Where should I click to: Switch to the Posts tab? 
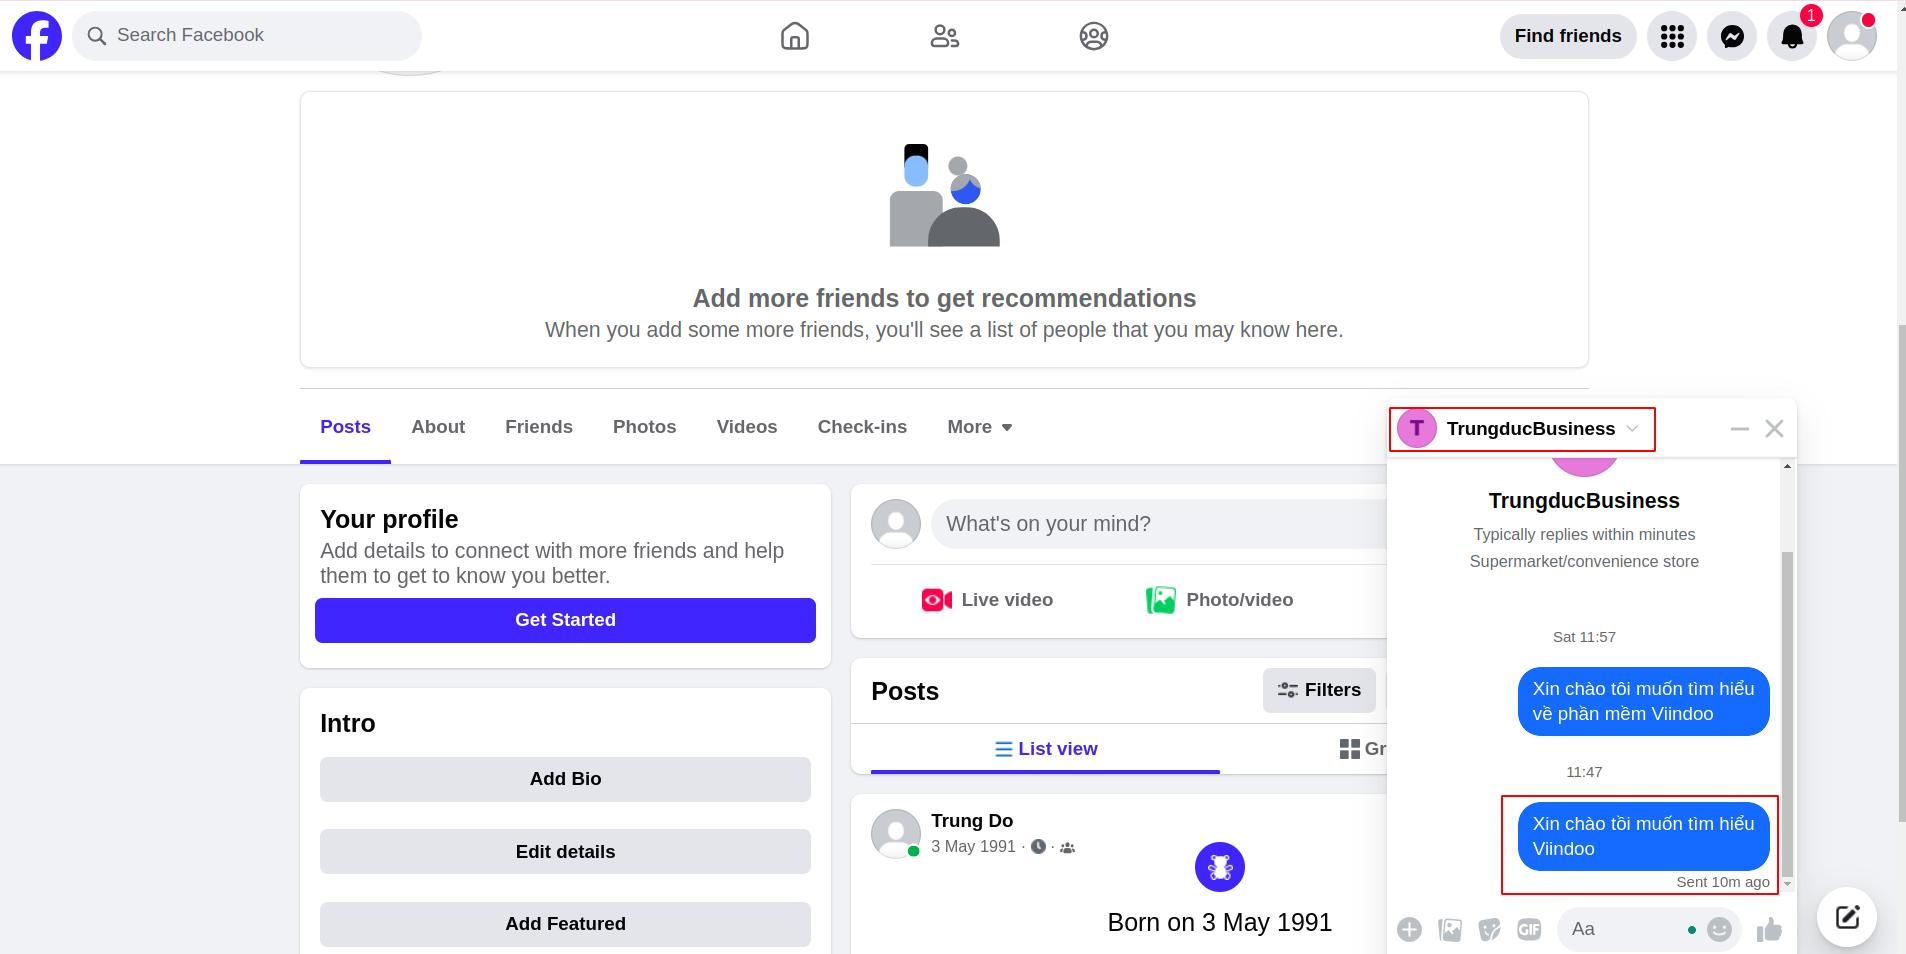click(x=345, y=427)
